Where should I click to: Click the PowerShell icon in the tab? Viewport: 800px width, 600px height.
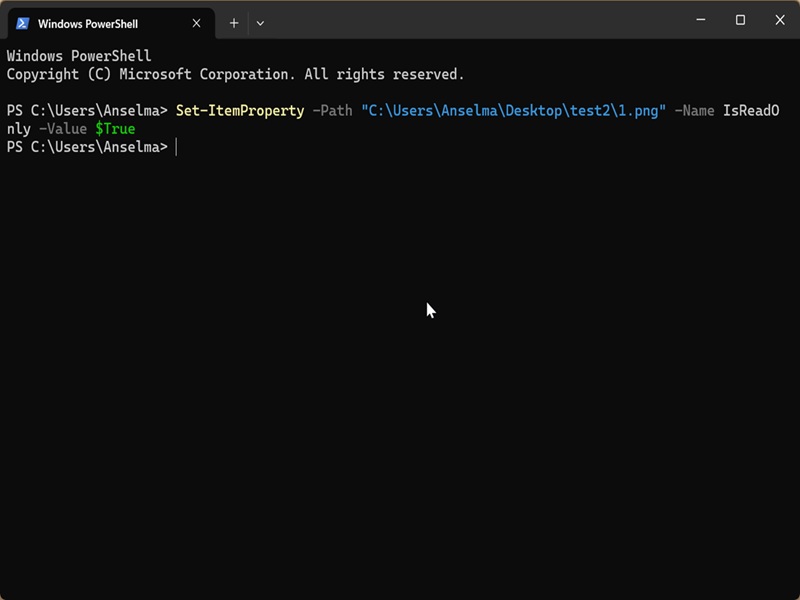tap(22, 23)
